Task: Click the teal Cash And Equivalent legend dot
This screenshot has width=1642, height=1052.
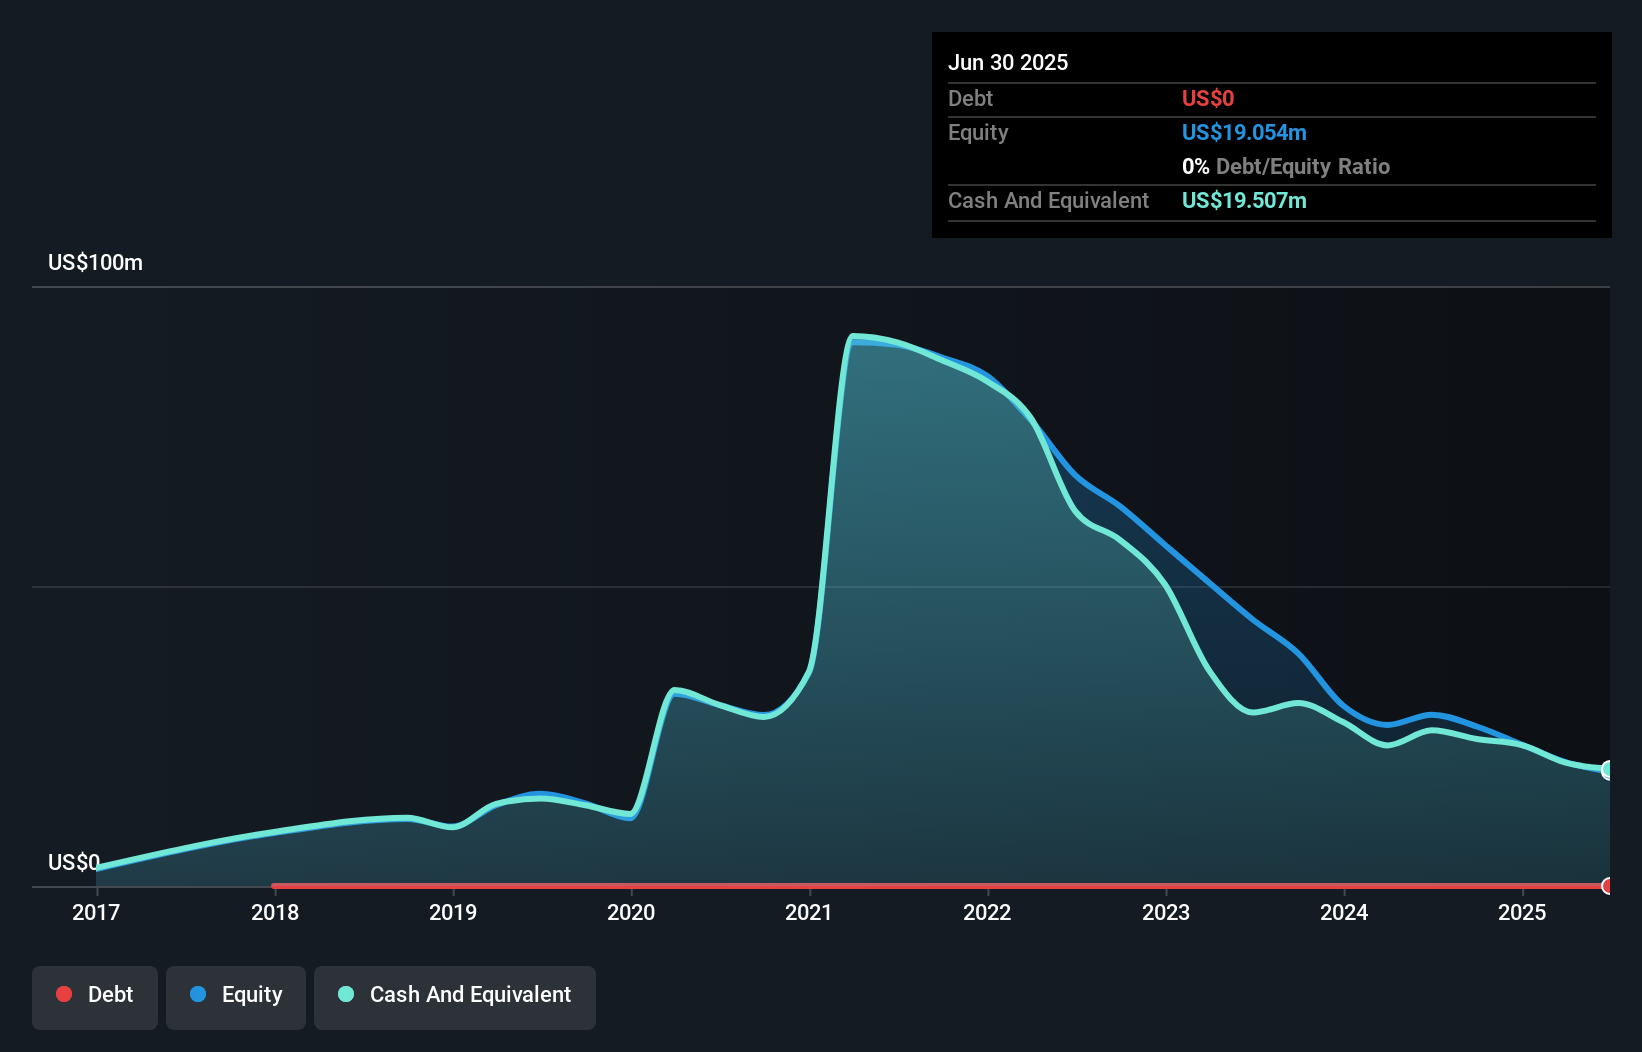Action: coord(345,994)
